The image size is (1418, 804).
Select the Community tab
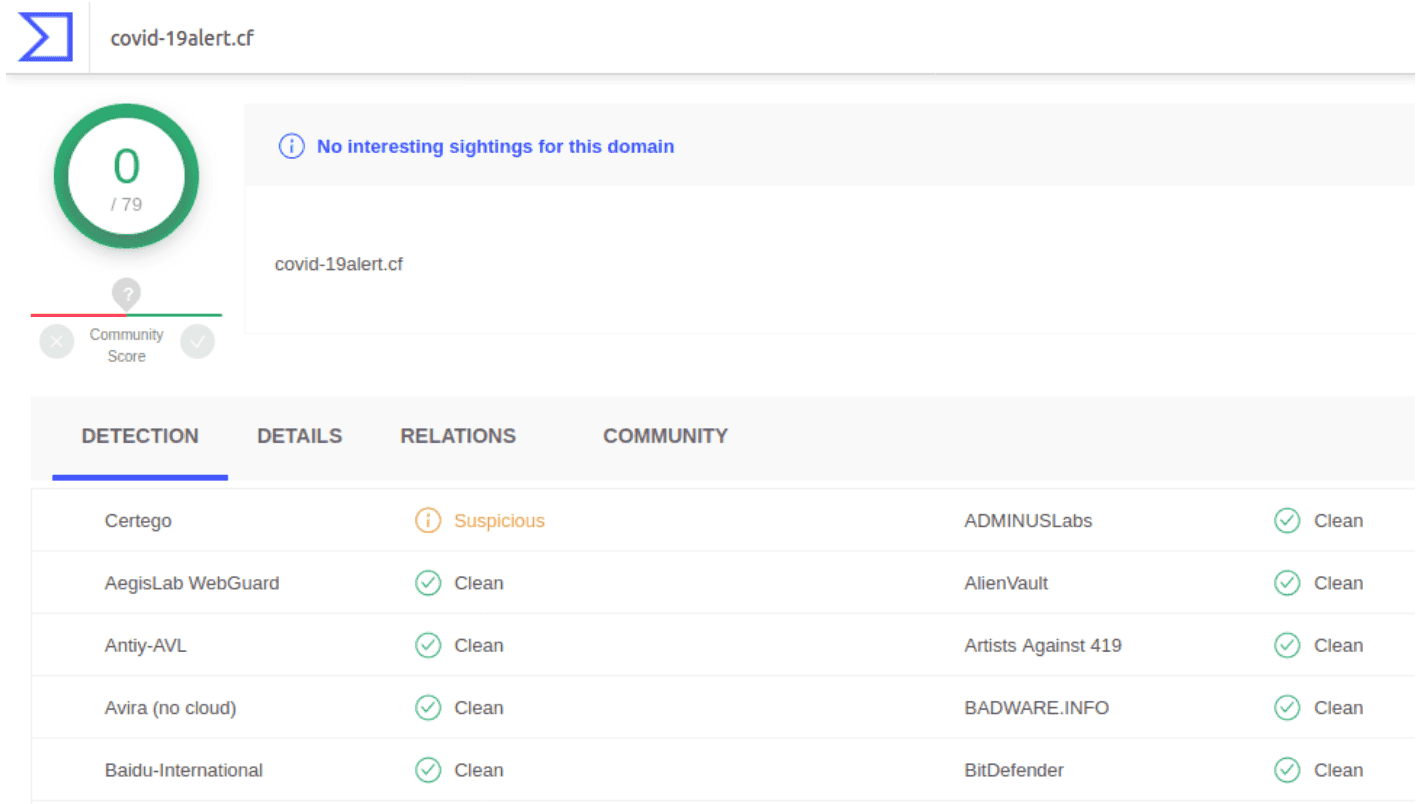[x=665, y=436]
